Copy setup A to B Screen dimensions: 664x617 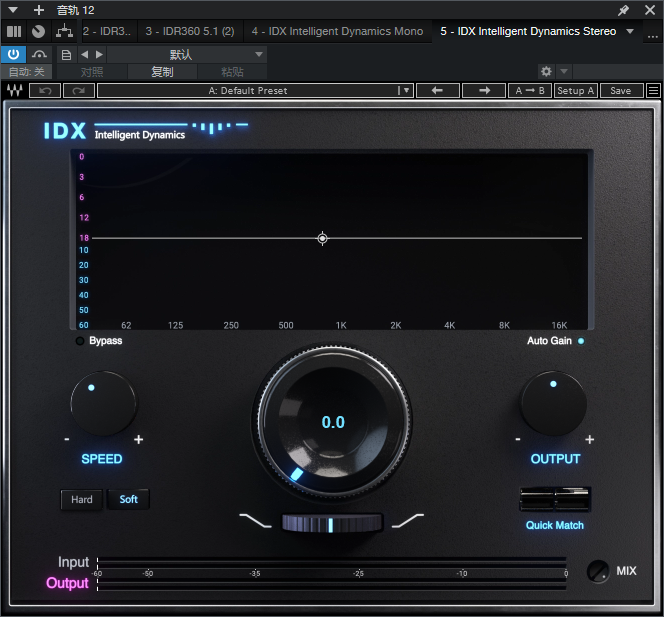(530, 91)
